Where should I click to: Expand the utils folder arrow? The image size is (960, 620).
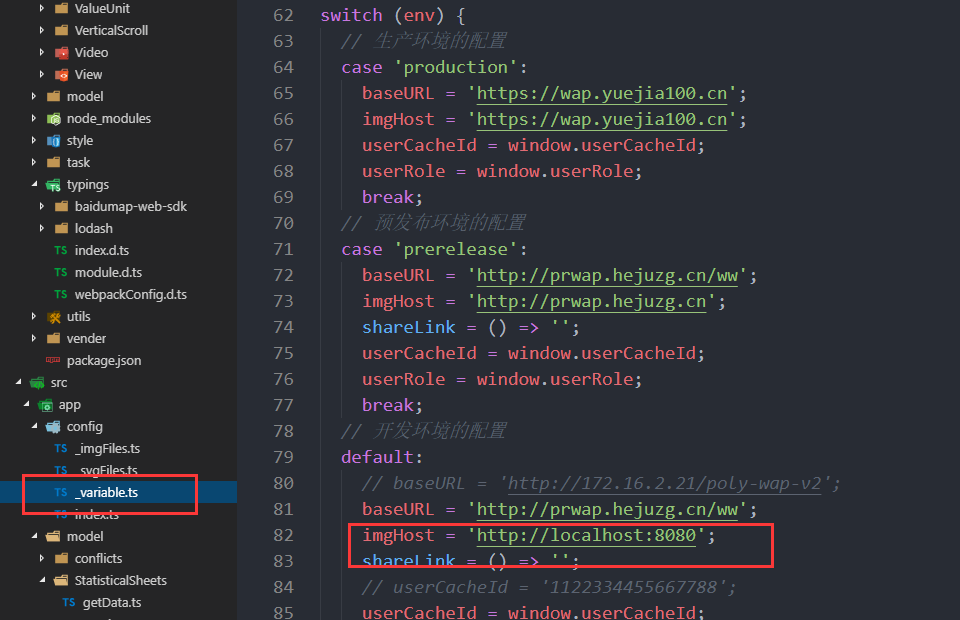pyautogui.click(x=34, y=316)
